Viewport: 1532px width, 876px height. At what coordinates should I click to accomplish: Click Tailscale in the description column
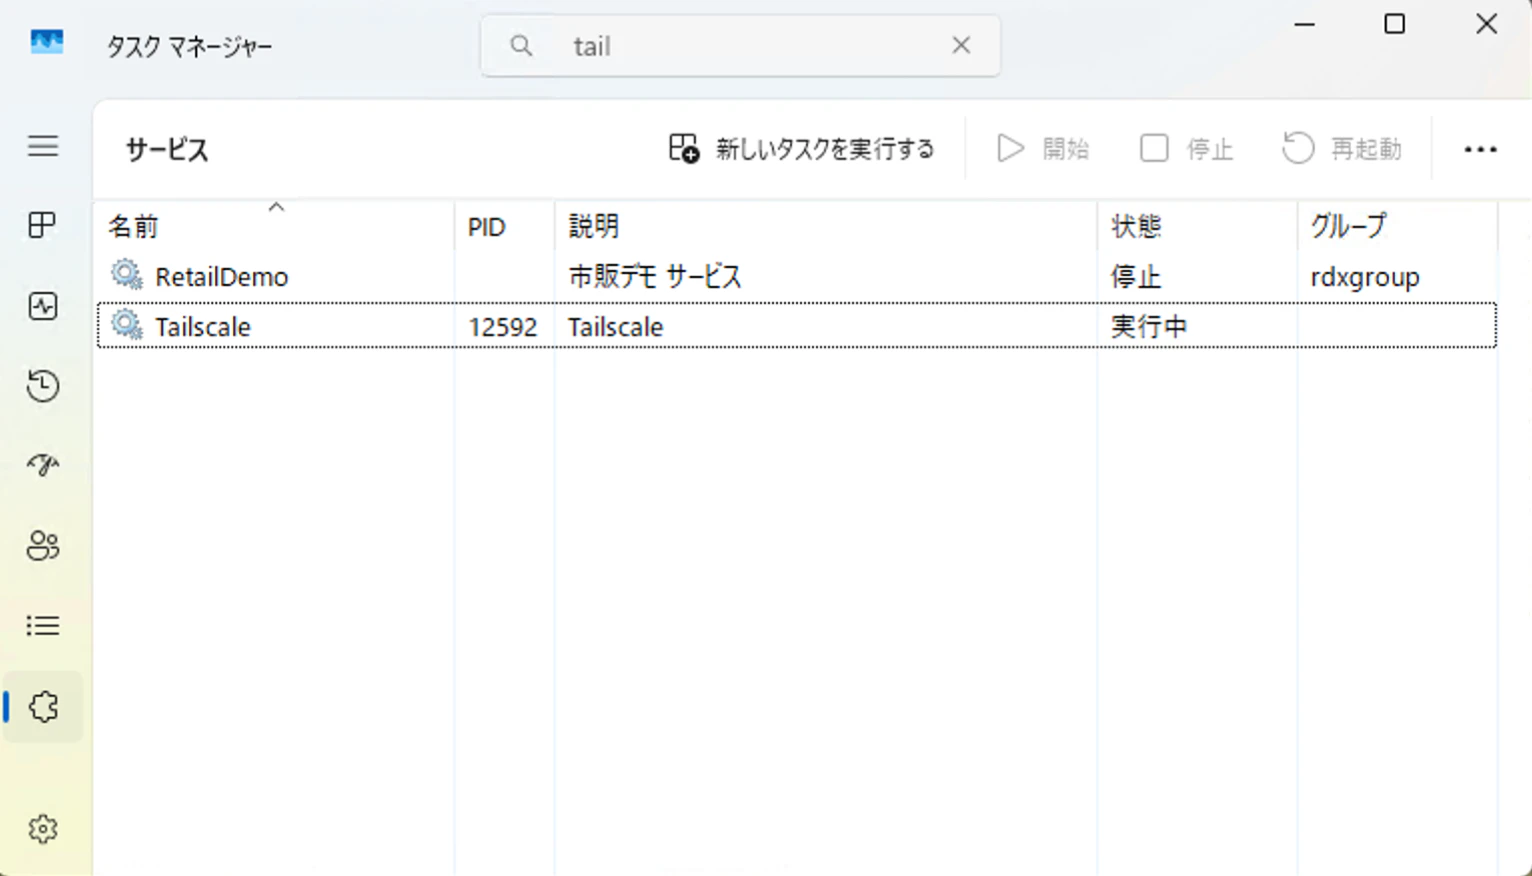click(616, 327)
